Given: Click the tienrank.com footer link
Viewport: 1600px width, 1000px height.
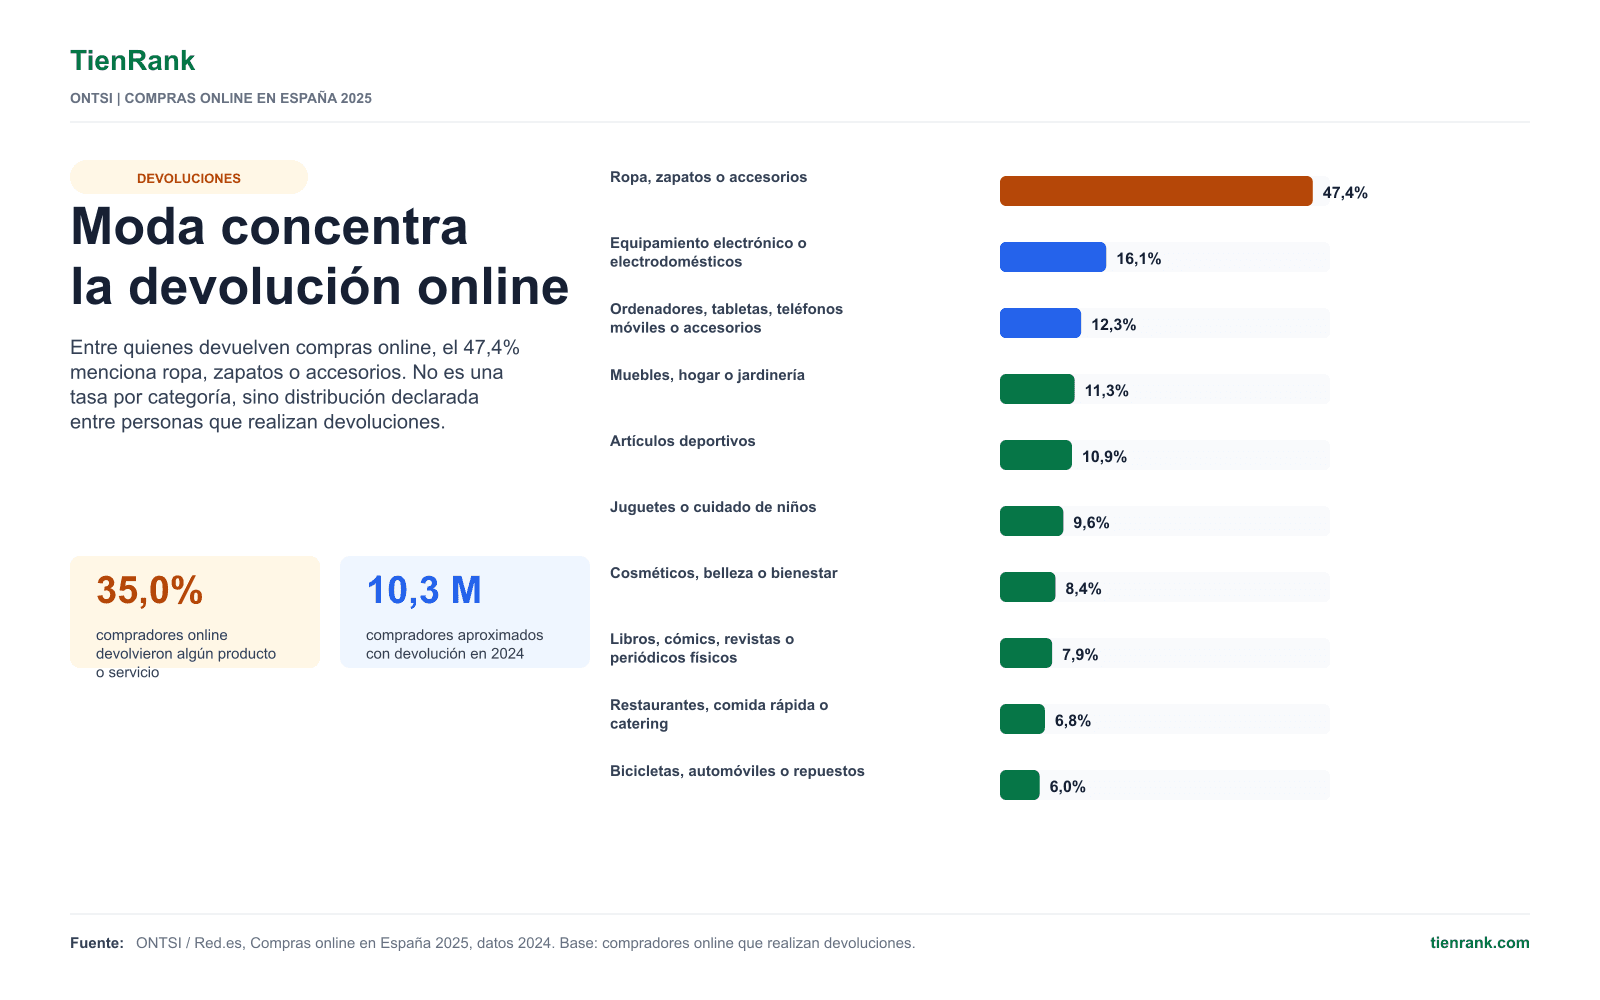Looking at the screenshot, I should tap(1479, 943).
